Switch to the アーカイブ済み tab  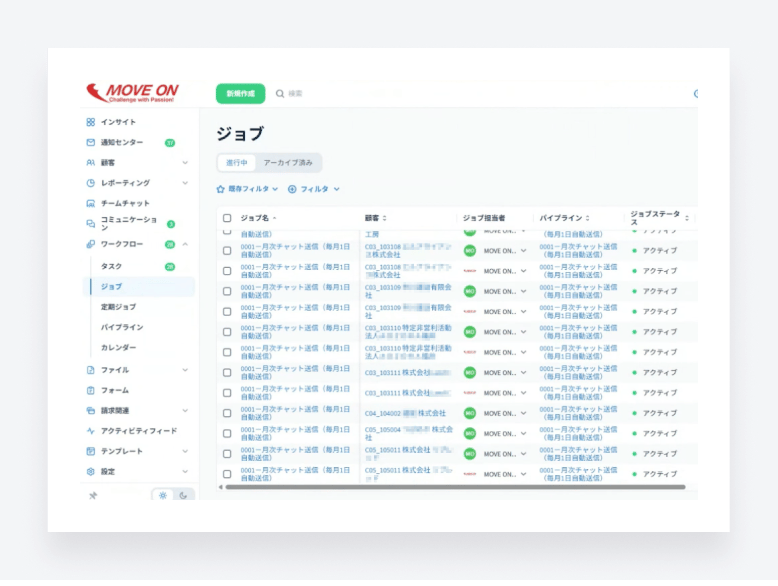tap(288, 163)
